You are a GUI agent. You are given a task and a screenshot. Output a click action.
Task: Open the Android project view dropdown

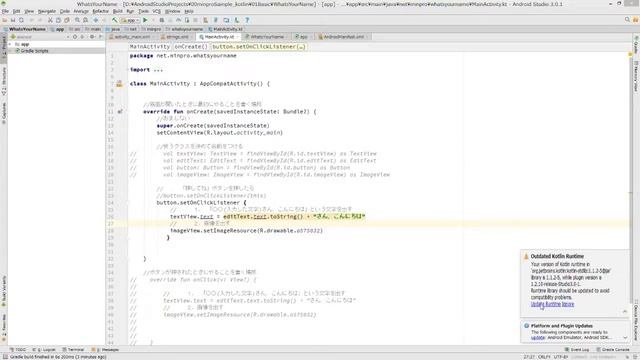39,37
